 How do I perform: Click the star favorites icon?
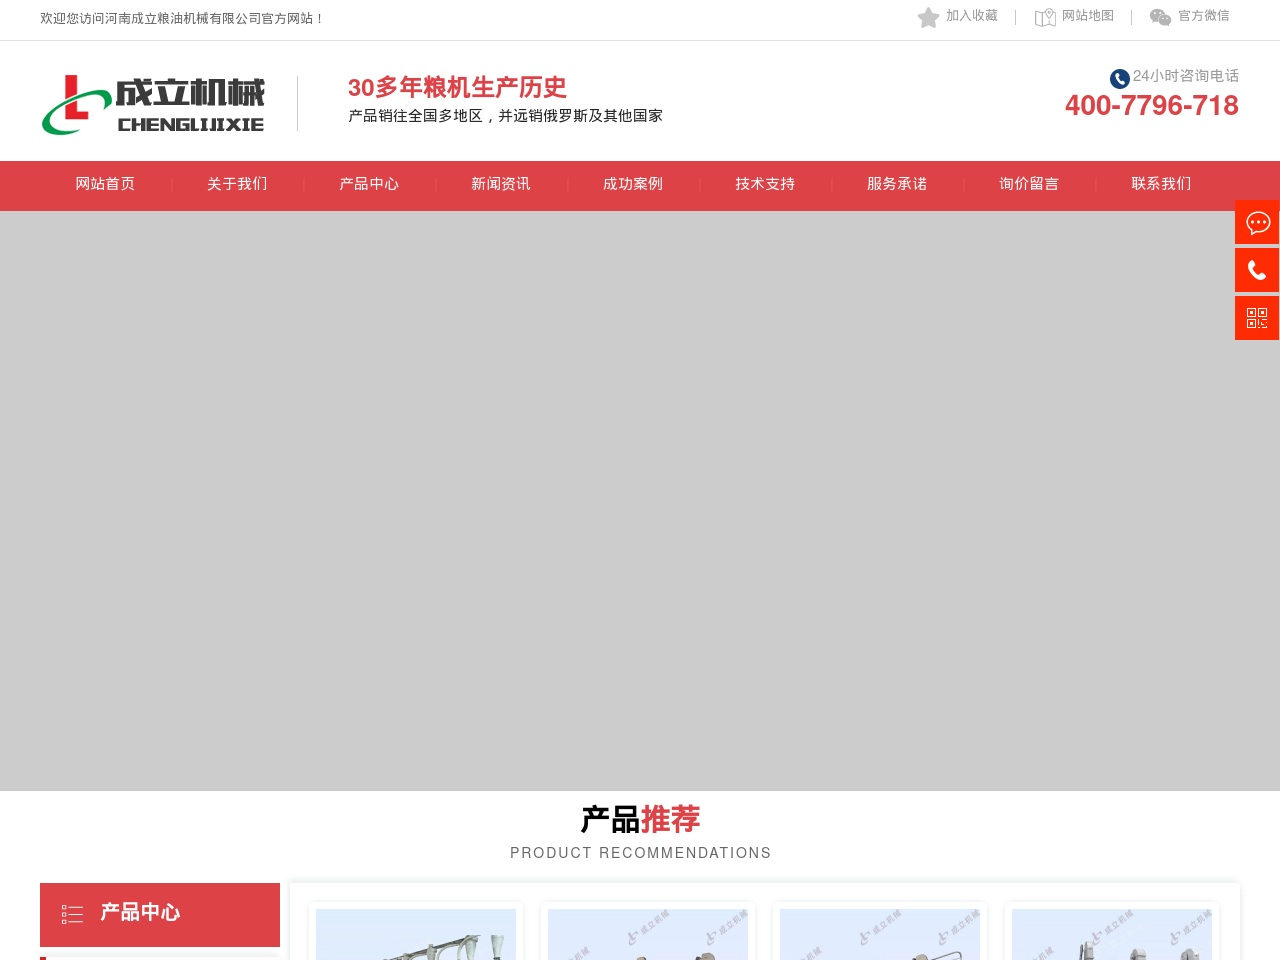coord(928,17)
